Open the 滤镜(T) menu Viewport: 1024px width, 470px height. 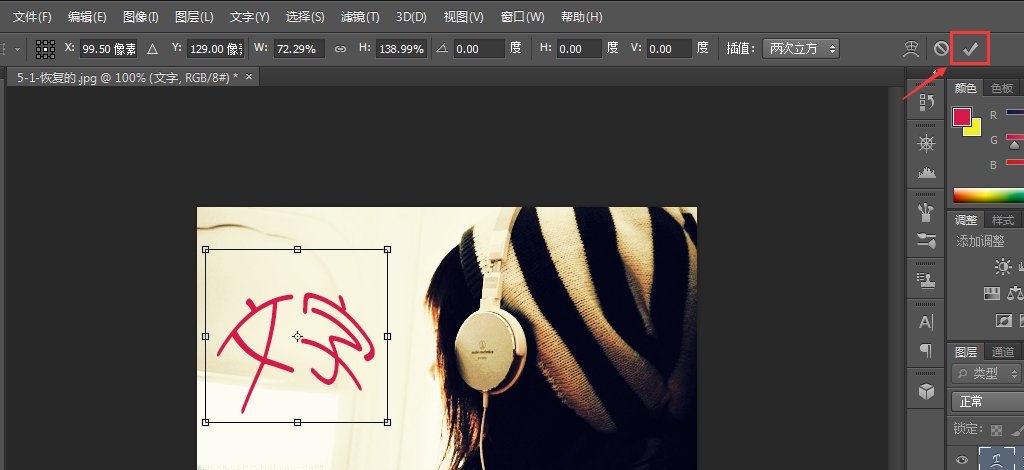coord(360,17)
